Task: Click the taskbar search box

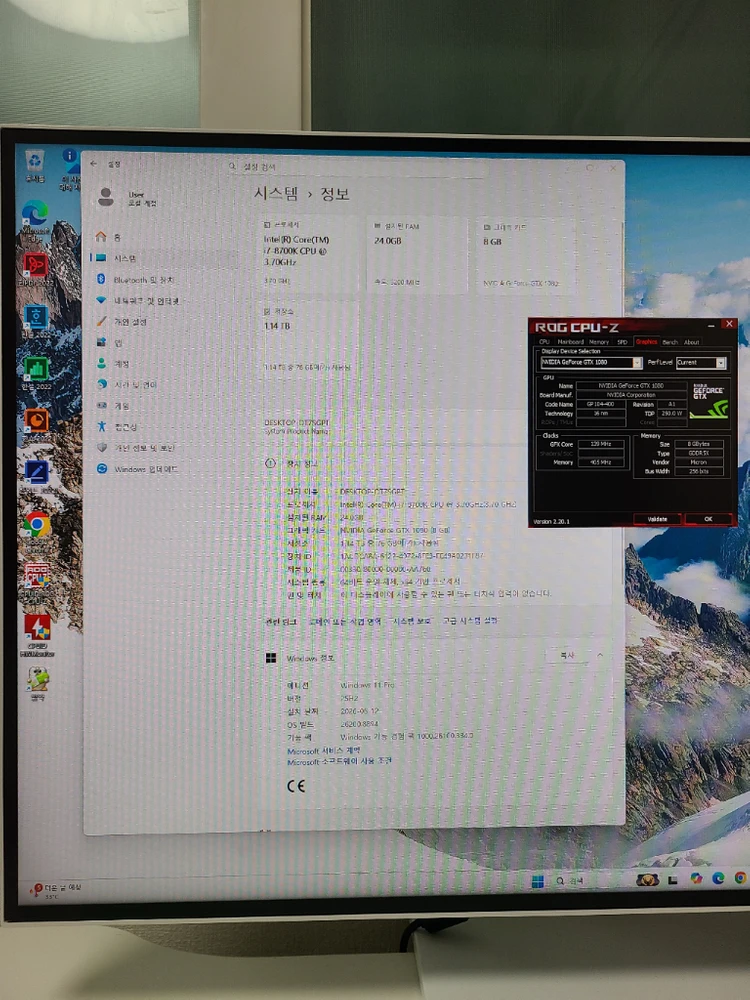Action: (570, 881)
